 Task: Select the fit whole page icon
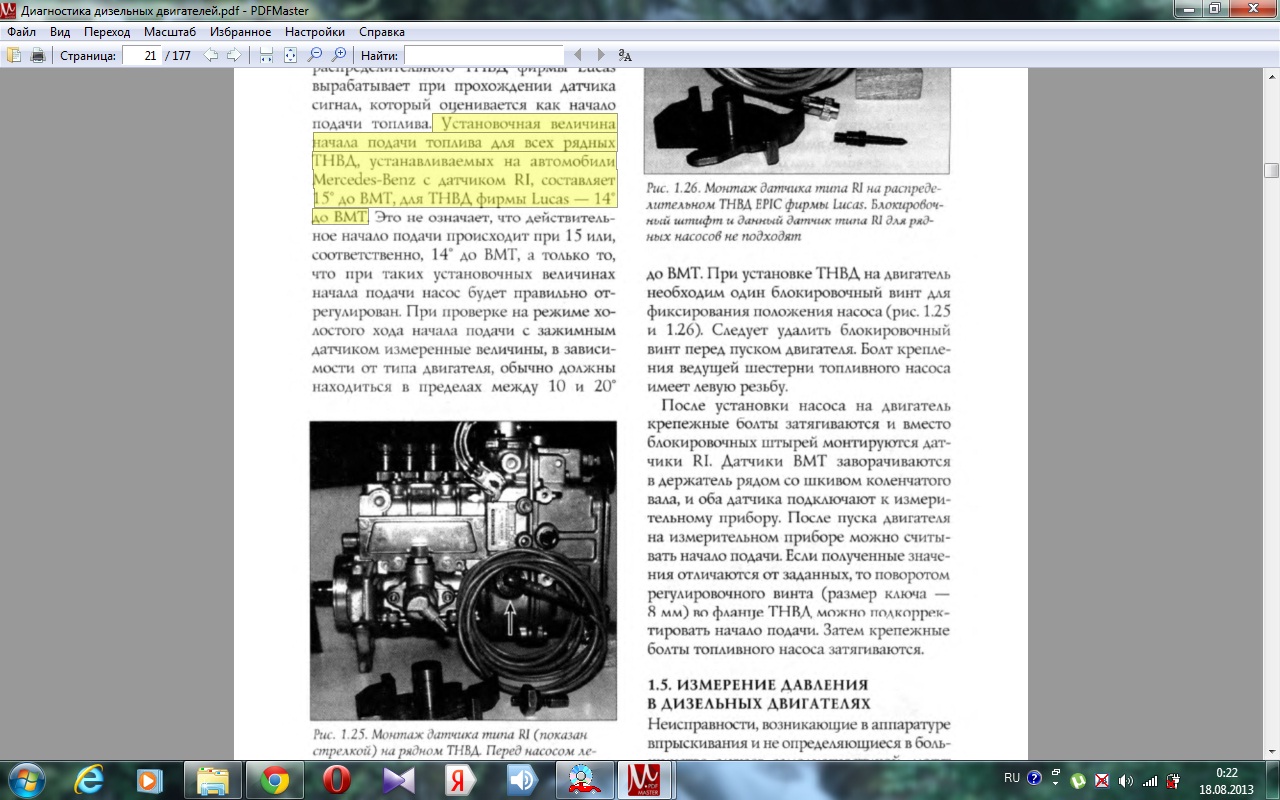(x=290, y=55)
